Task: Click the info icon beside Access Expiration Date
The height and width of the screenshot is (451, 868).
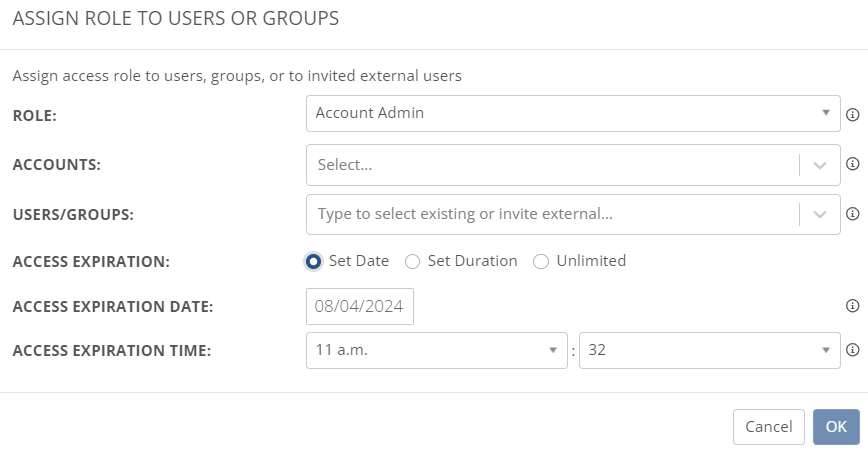Action: (852, 305)
